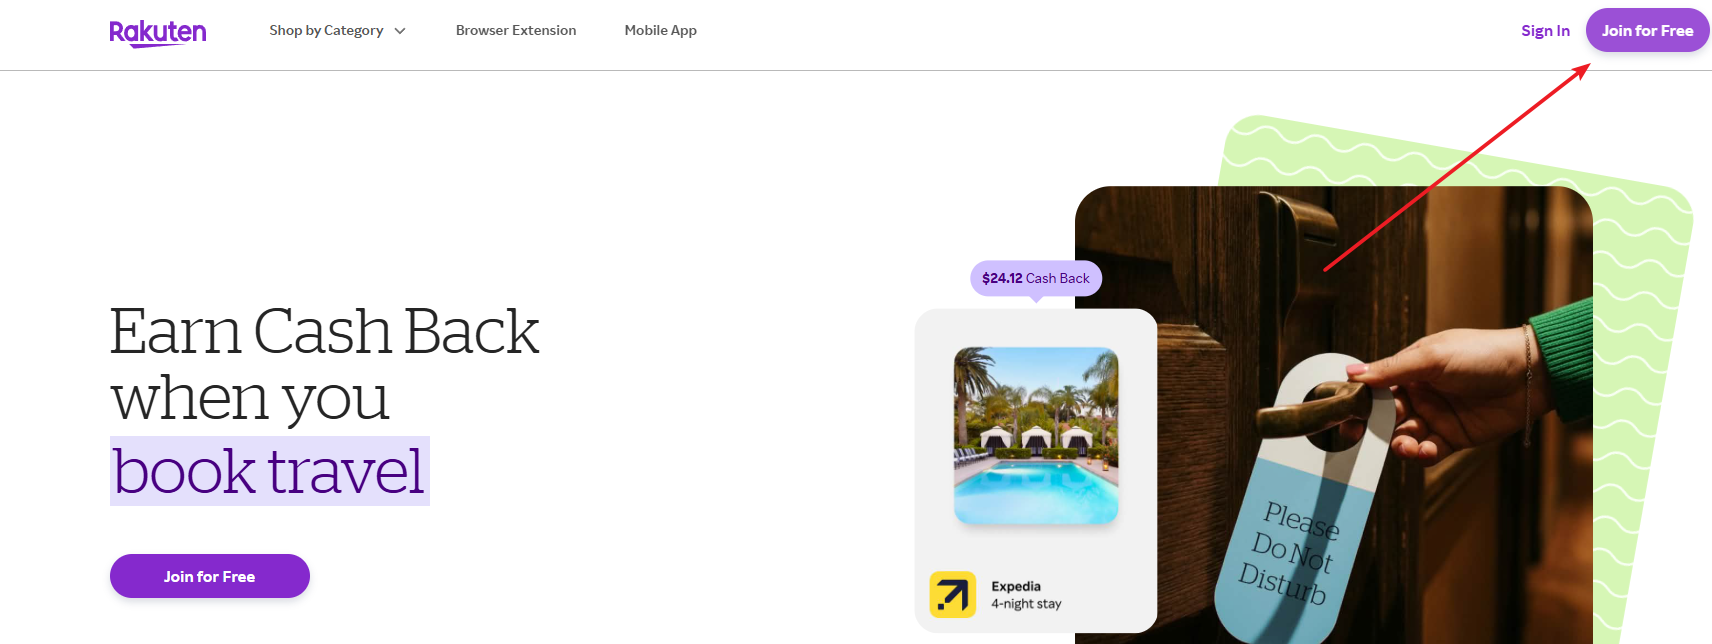Click the Rakuten logo
Viewport: 1712px width, 644px height.
click(158, 33)
